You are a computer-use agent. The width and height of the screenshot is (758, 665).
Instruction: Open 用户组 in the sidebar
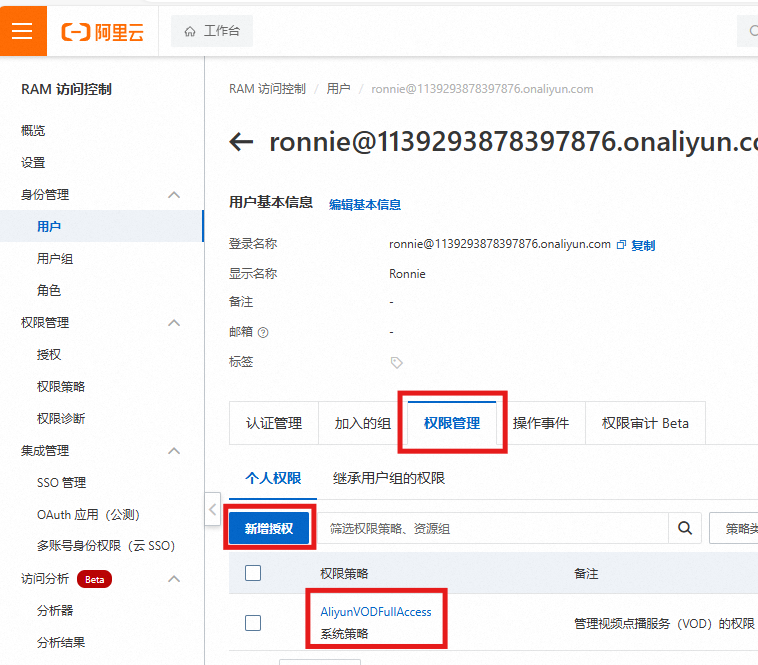pos(55,259)
